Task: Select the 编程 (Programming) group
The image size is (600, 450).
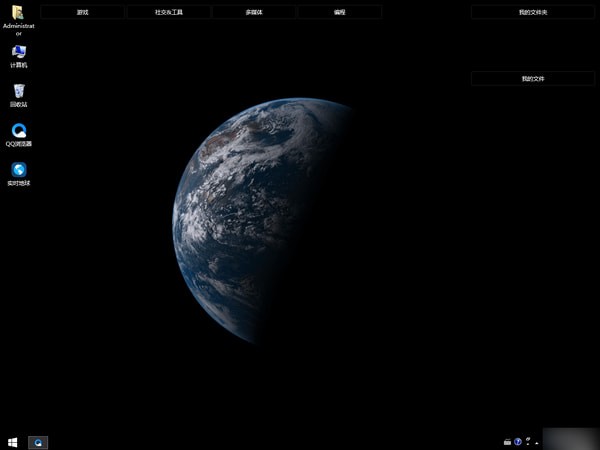Action: click(339, 12)
